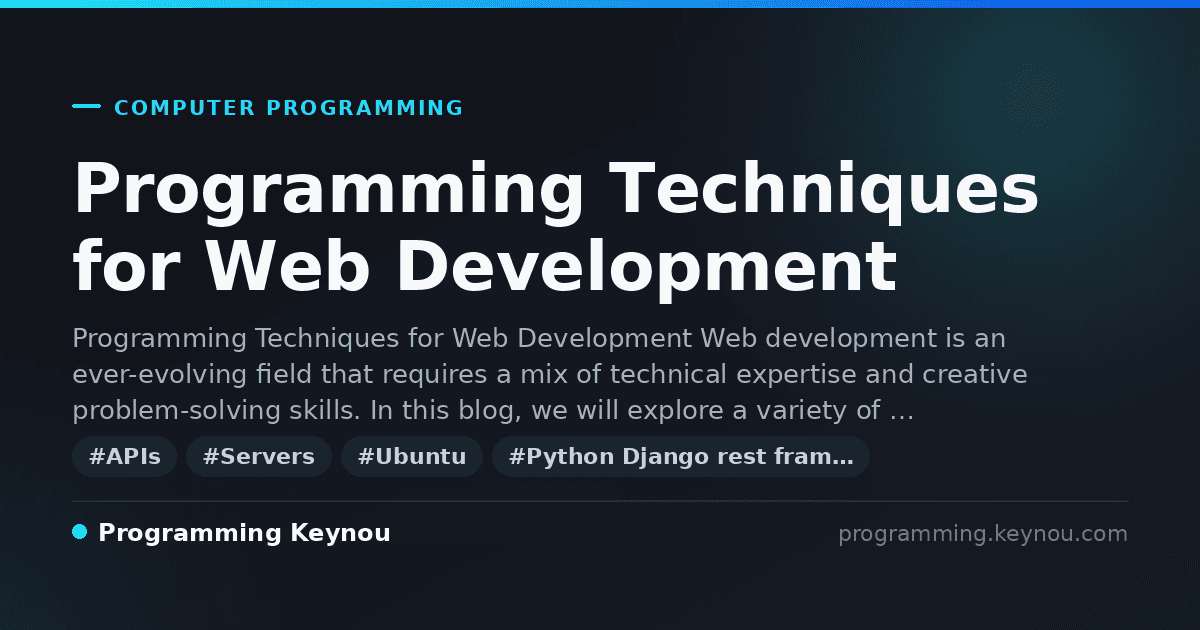Click the cyan dot beside Programming Keynou
This screenshot has height=630, width=1200.
tap(80, 532)
